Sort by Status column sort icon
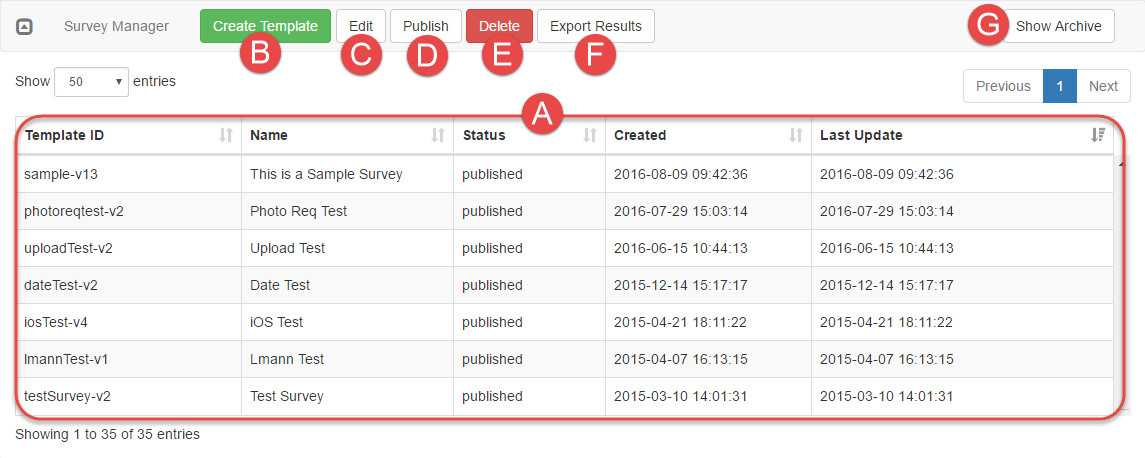This screenshot has height=458, width=1145. 590,135
